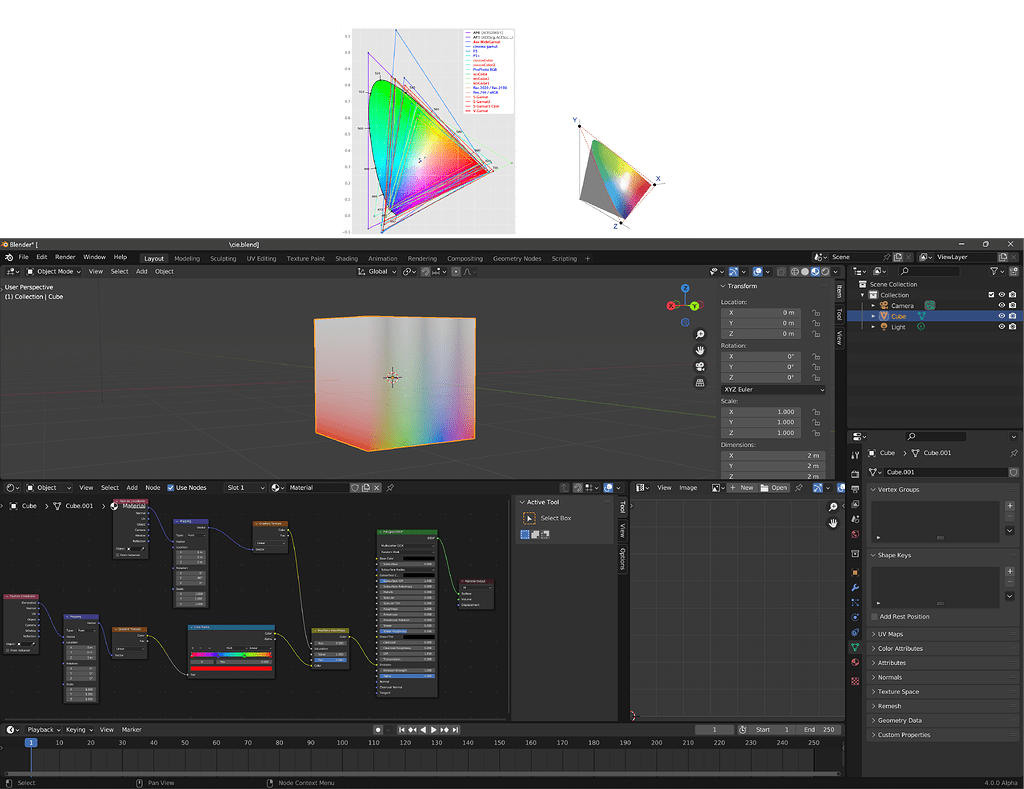Open the Render menu
Viewport: 1024px width, 789px height.
(65, 257)
